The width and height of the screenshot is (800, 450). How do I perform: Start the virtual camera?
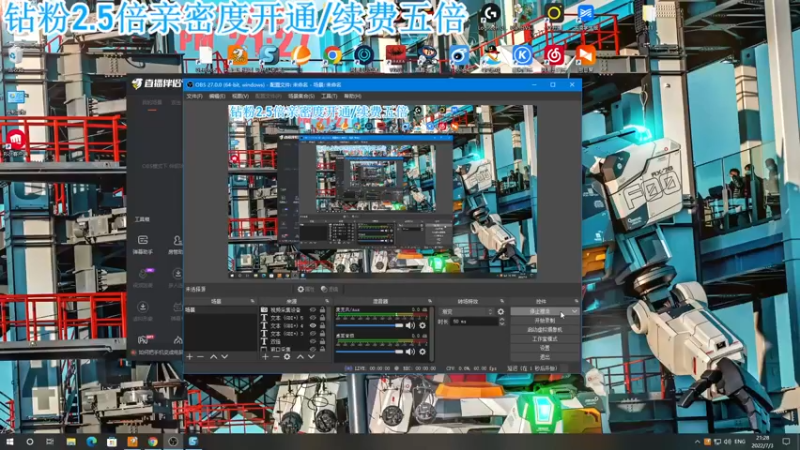click(545, 330)
